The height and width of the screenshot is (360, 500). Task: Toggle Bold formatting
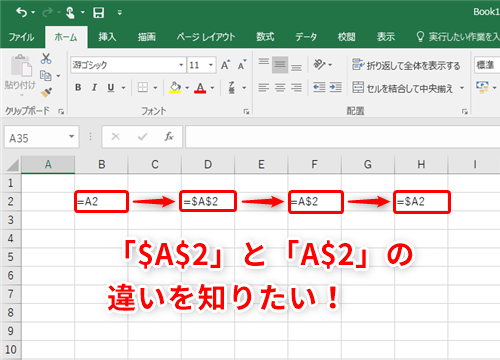coord(78,87)
